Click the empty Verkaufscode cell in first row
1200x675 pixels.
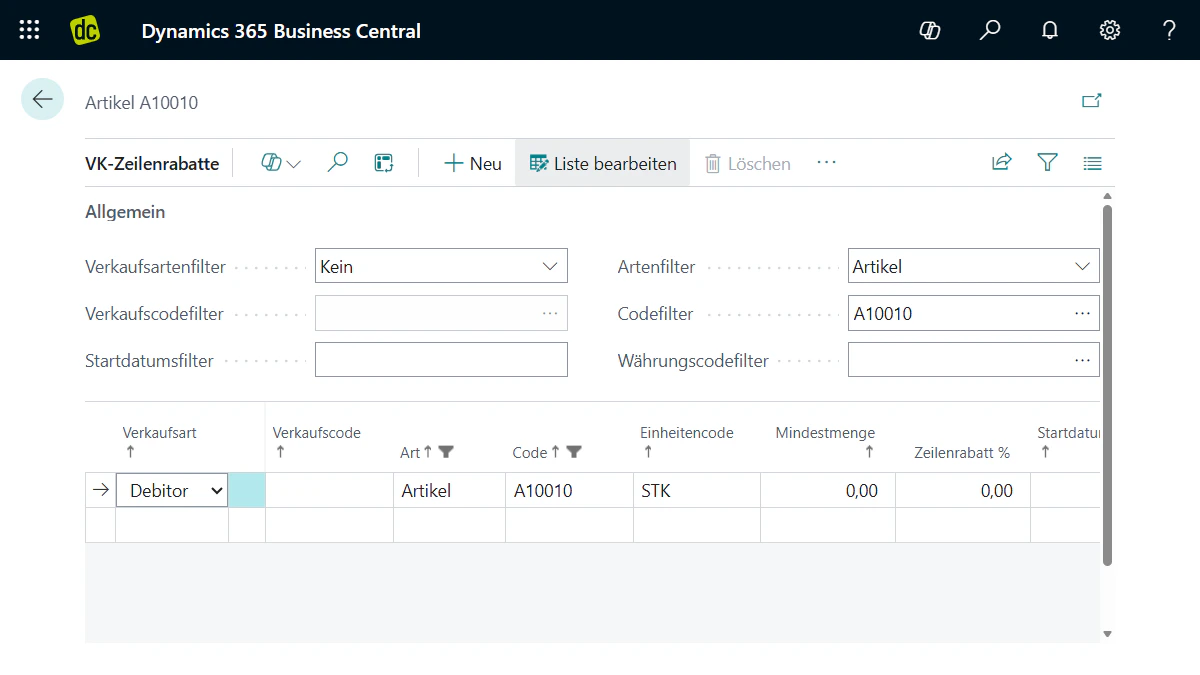[329, 490]
